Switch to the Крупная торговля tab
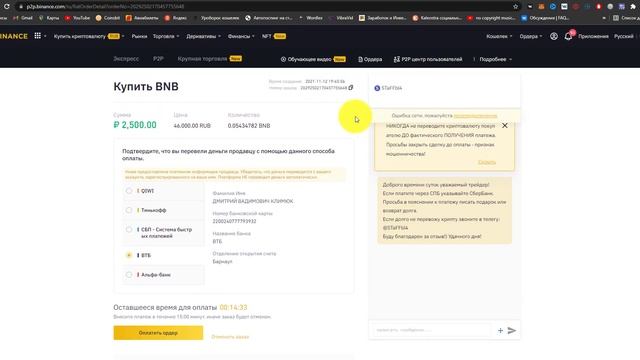 click(x=209, y=59)
